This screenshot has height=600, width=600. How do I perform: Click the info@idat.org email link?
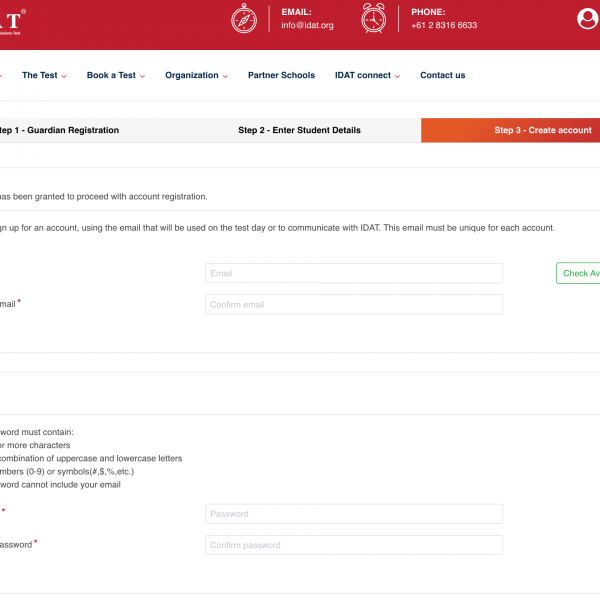tap(307, 25)
